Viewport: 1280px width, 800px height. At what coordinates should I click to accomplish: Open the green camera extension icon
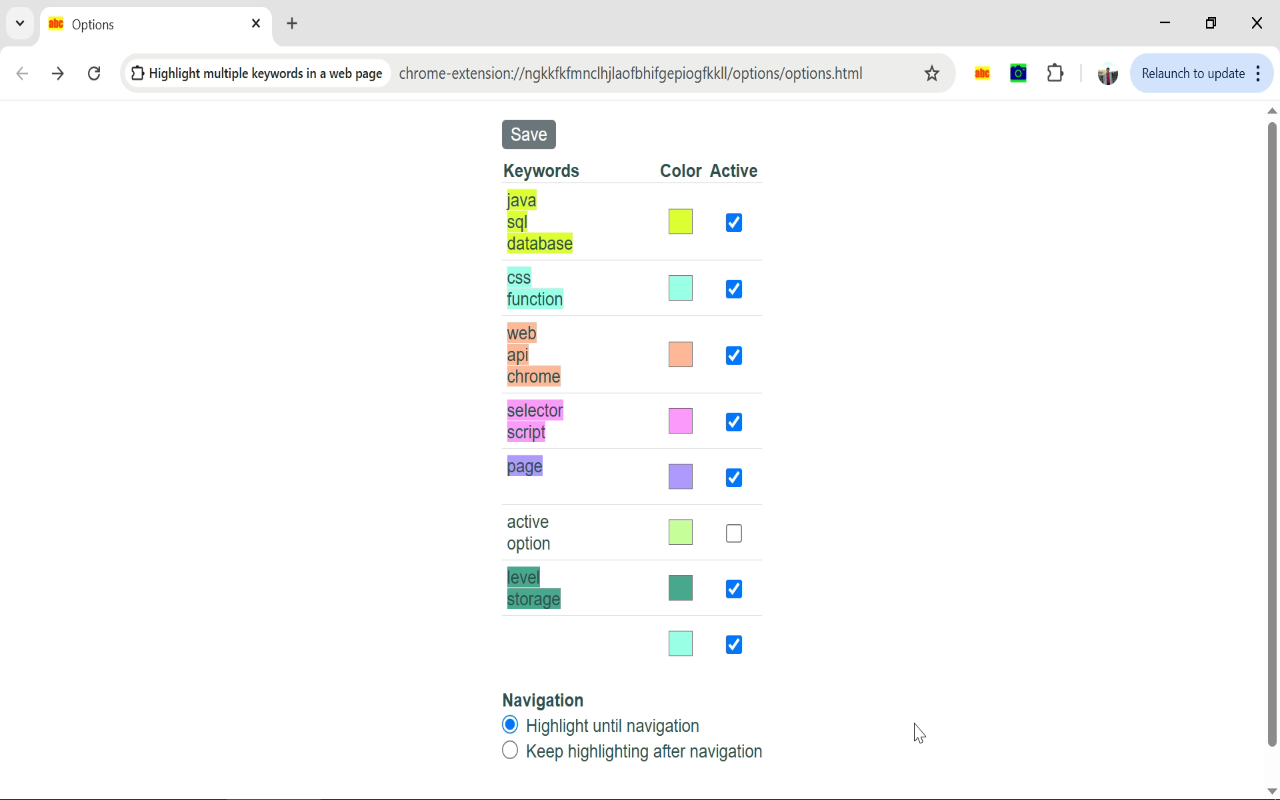tap(1018, 73)
